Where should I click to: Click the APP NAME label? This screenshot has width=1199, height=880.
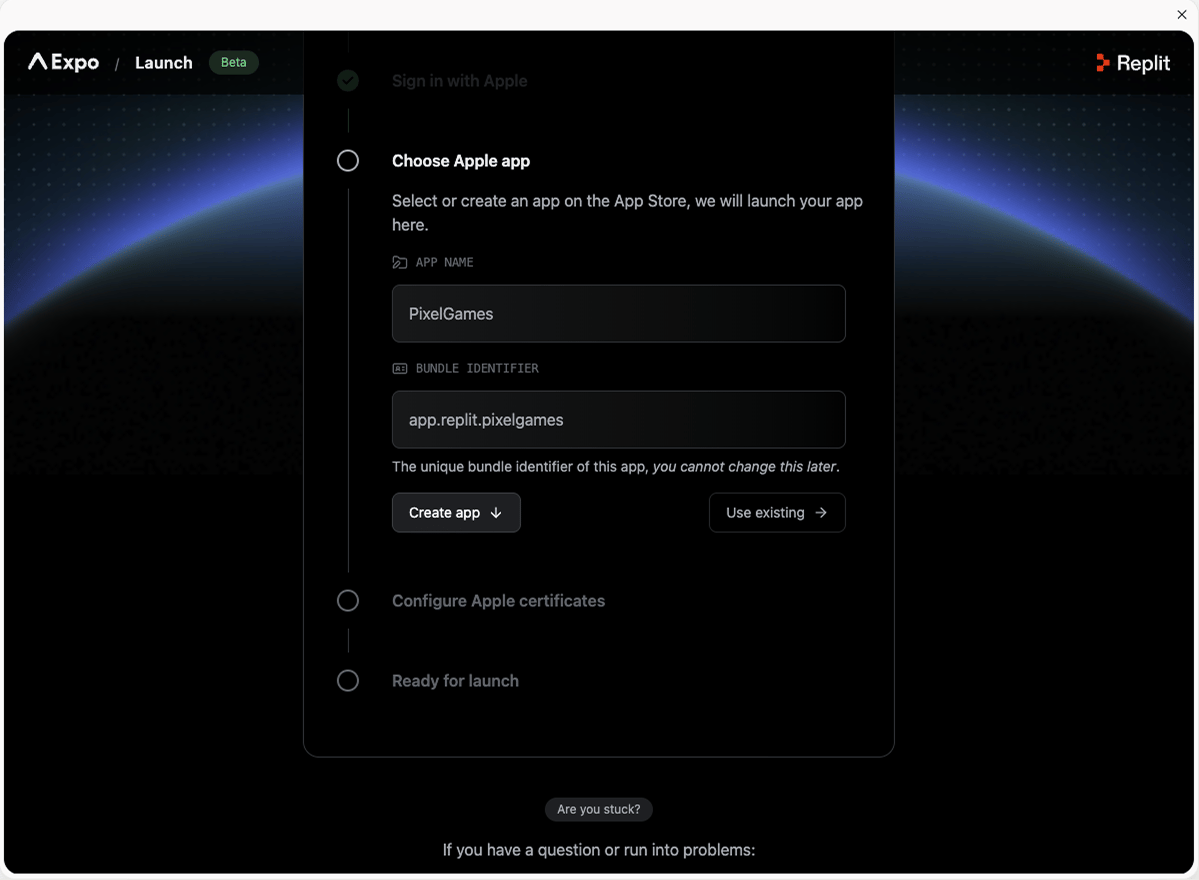pos(444,262)
